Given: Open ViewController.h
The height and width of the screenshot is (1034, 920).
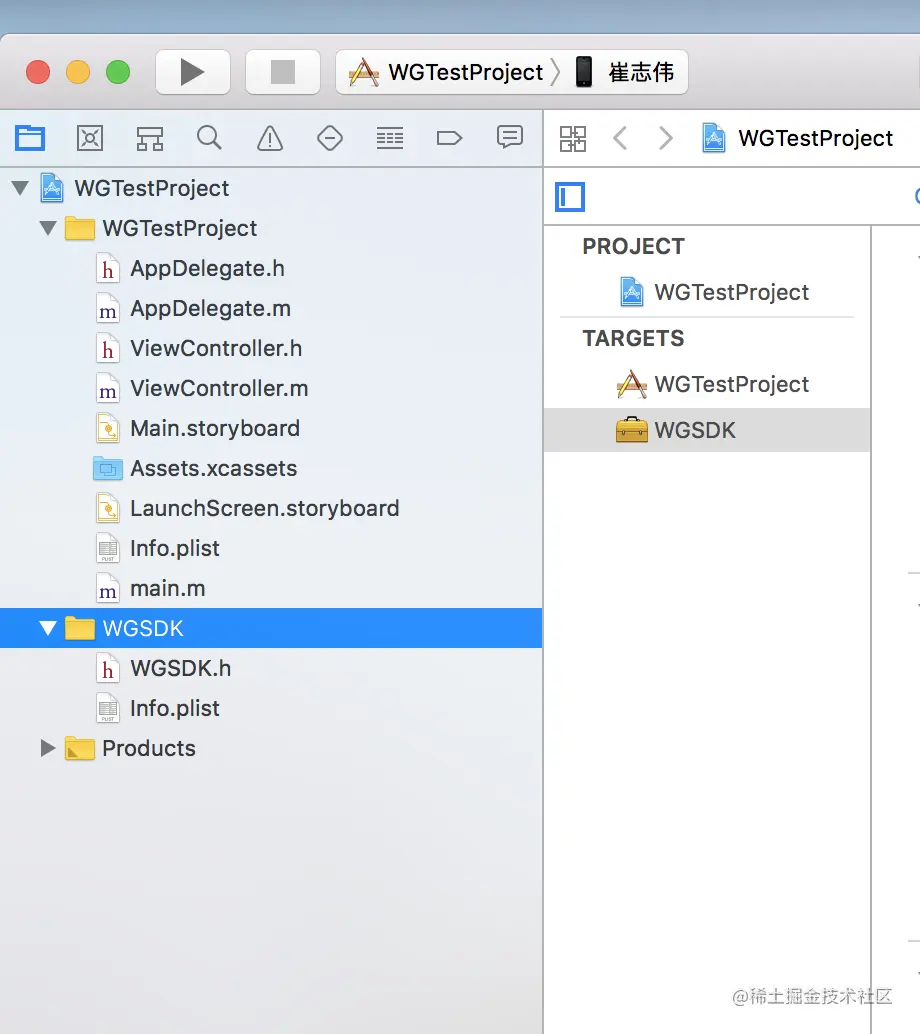Looking at the screenshot, I should 271,348.
